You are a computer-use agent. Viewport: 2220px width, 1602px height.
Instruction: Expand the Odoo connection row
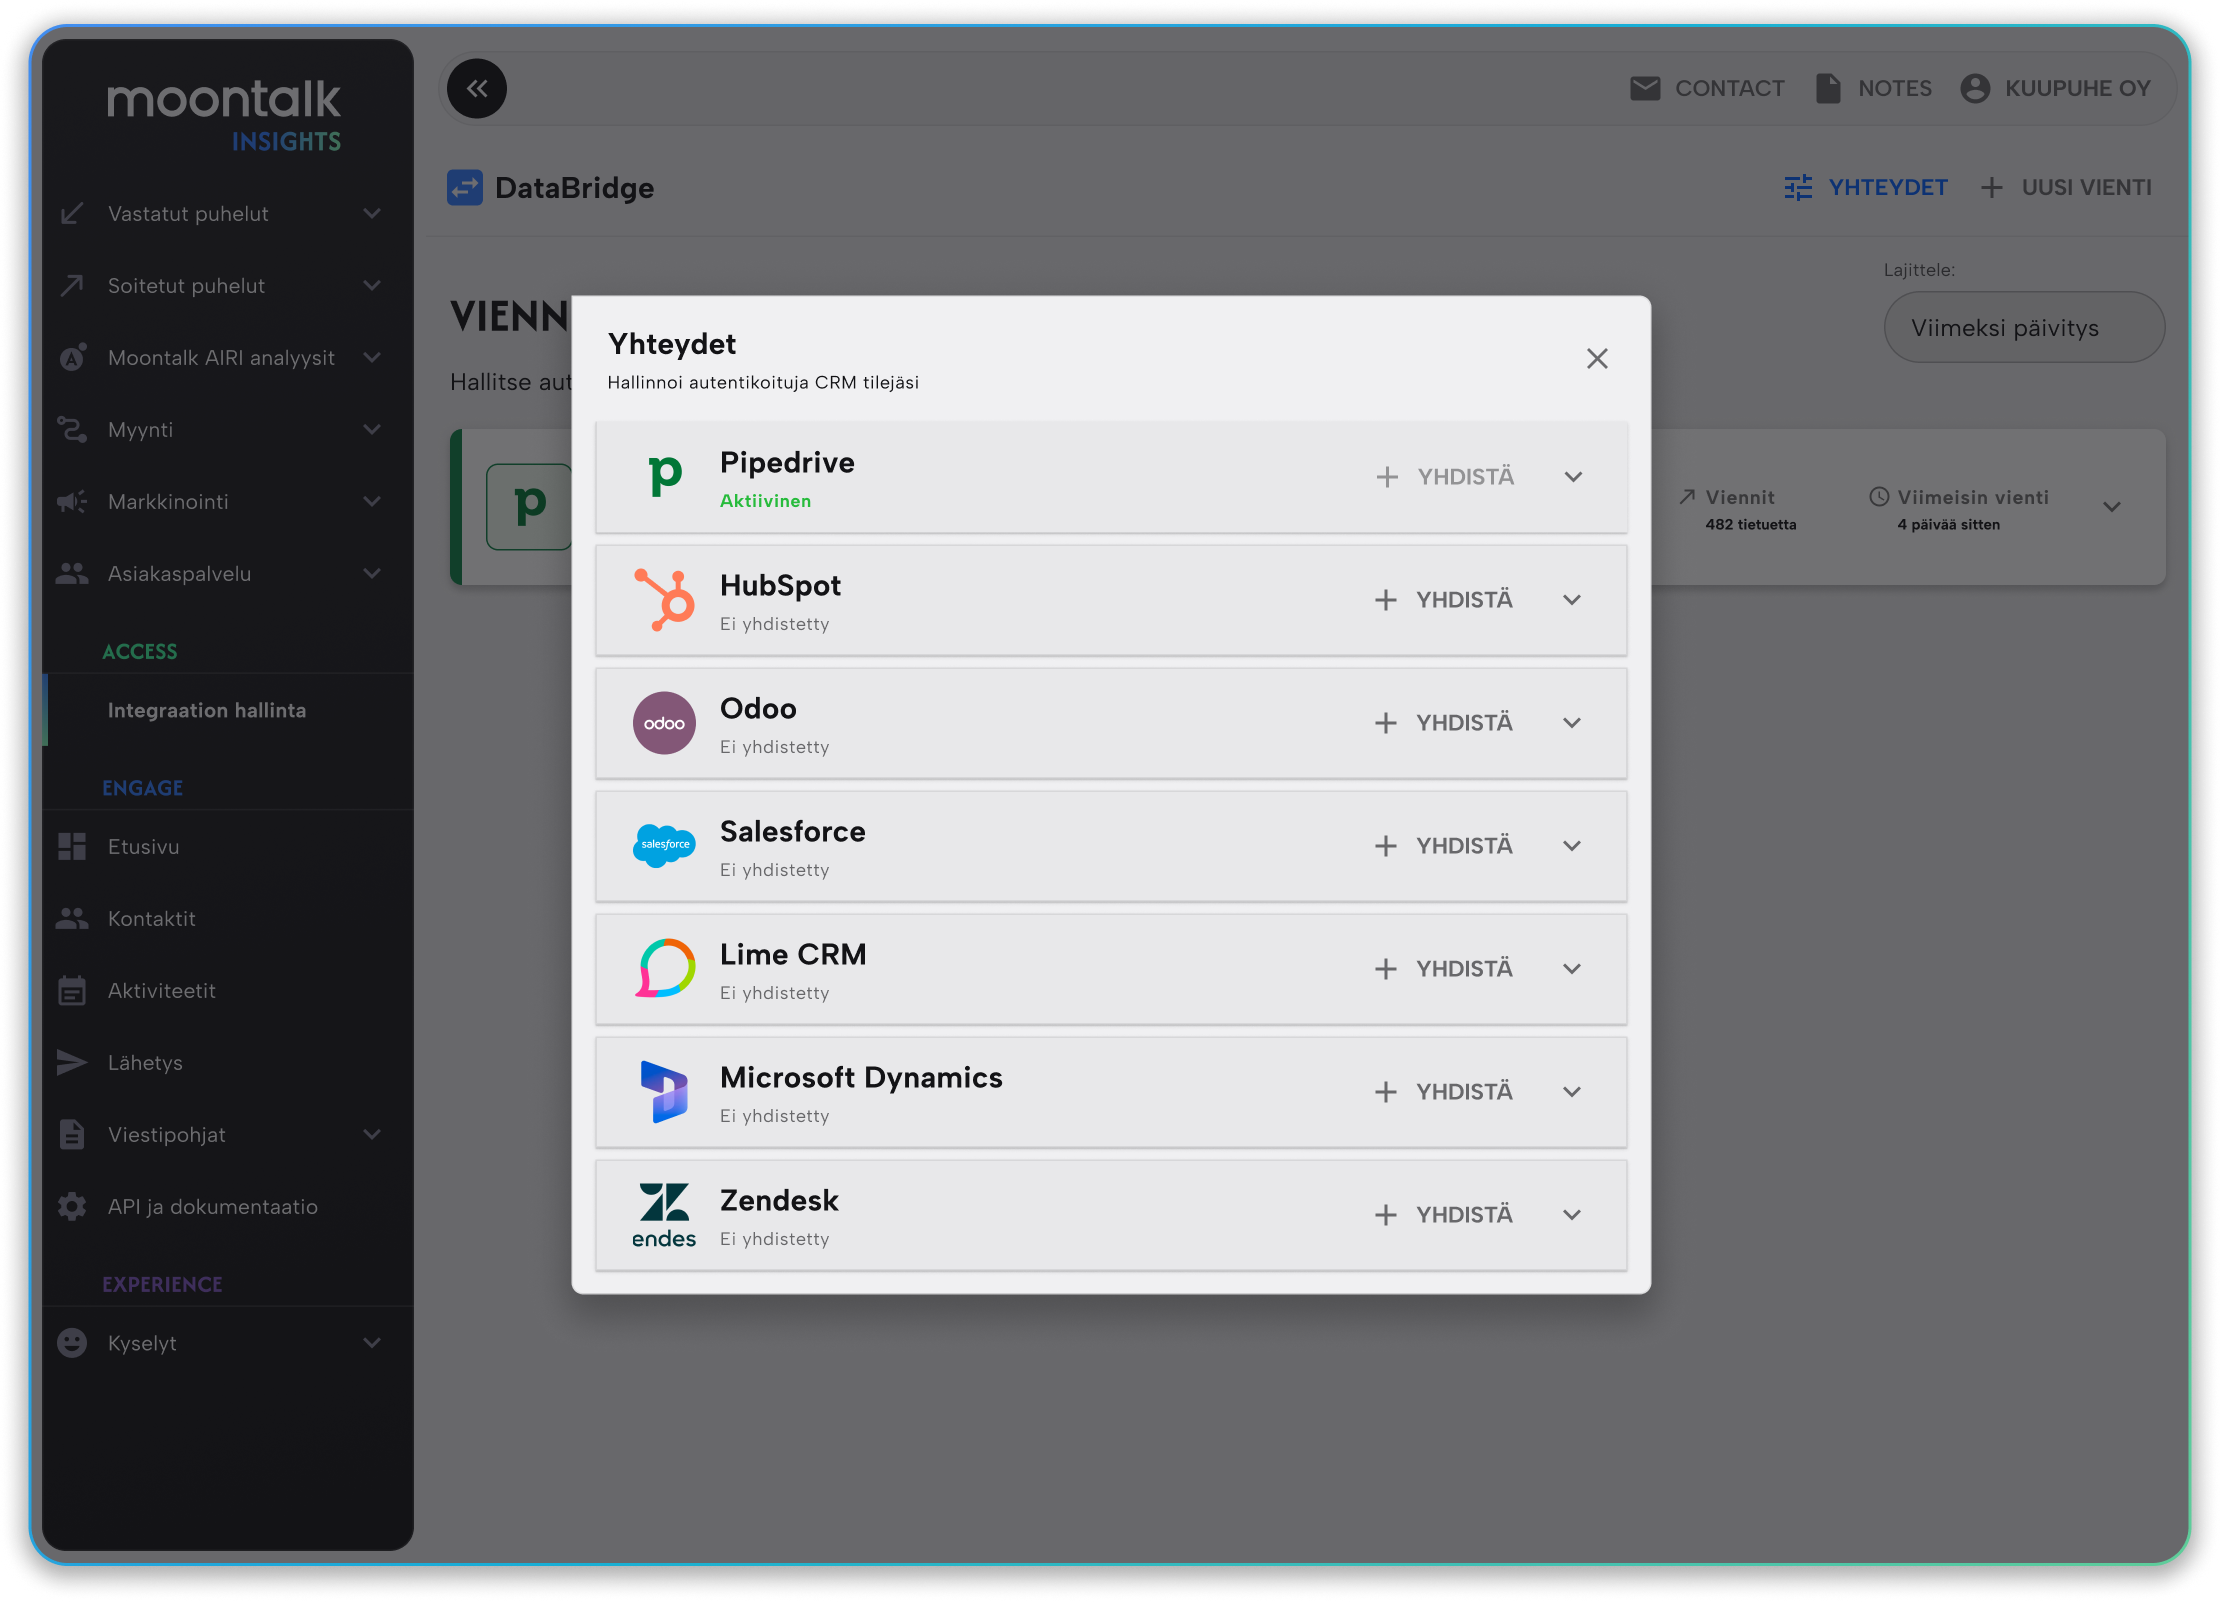[1572, 722]
